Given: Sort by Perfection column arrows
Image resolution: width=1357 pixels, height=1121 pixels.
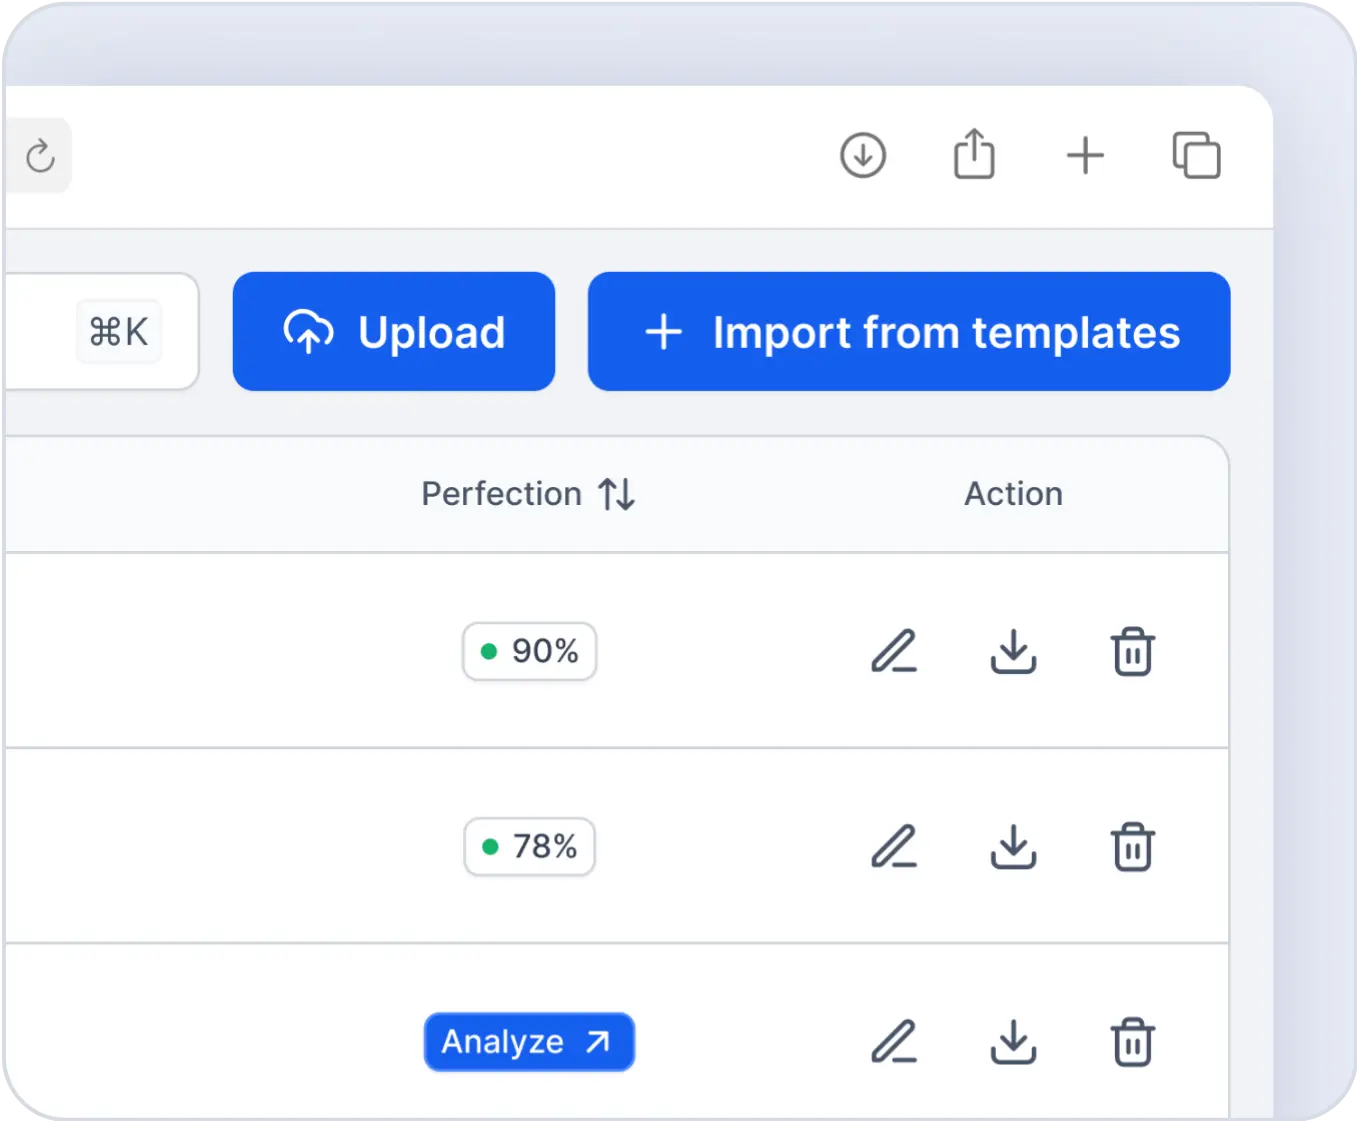Looking at the screenshot, I should pyautogui.click(x=616, y=494).
